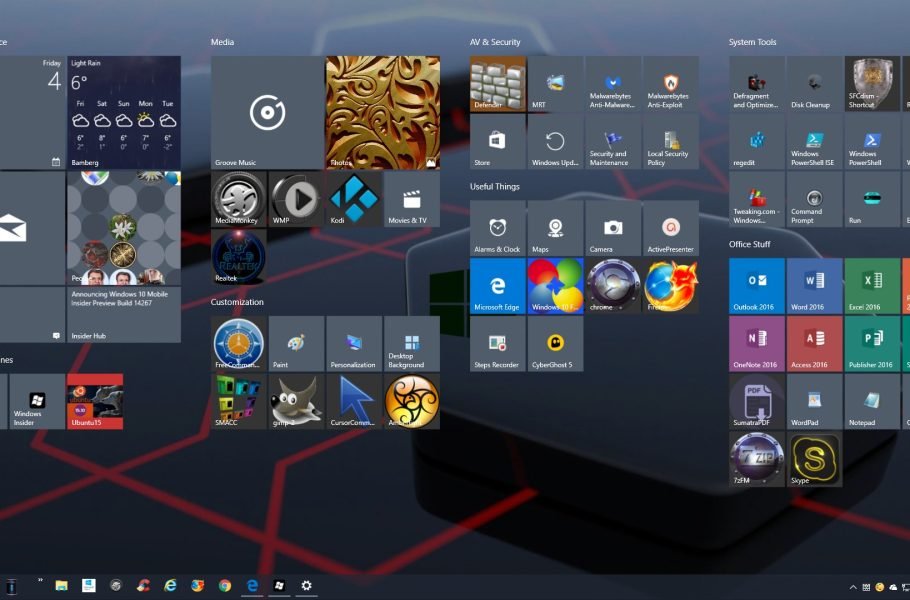
Task: Open Tweaking.com Windows tile
Action: point(757,199)
